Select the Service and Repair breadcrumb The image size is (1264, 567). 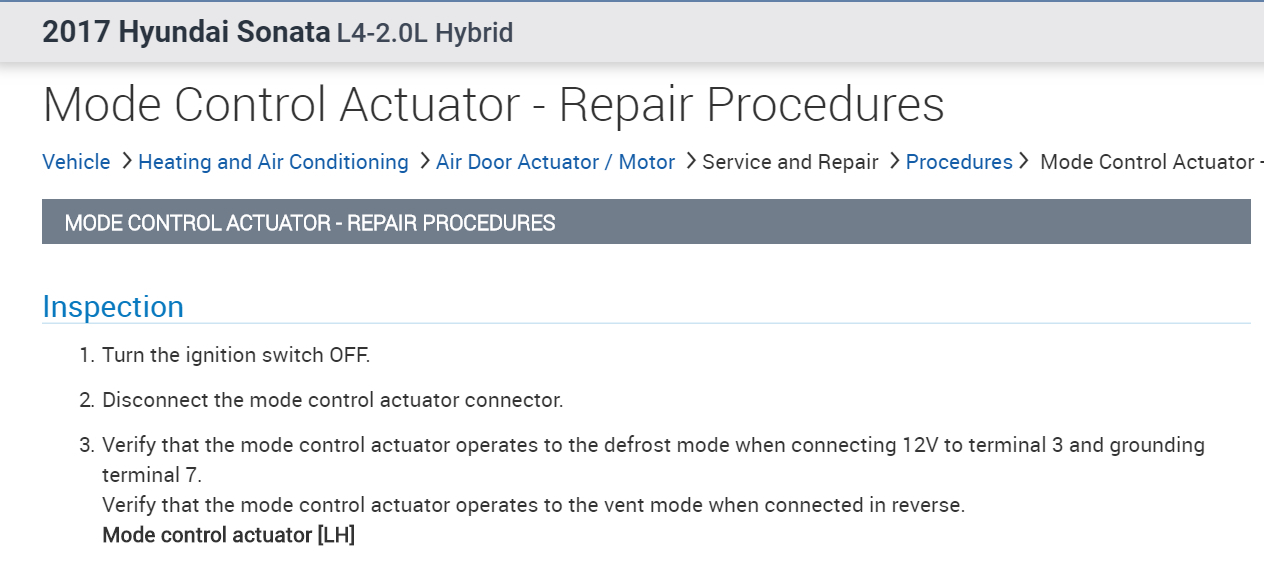coord(790,162)
